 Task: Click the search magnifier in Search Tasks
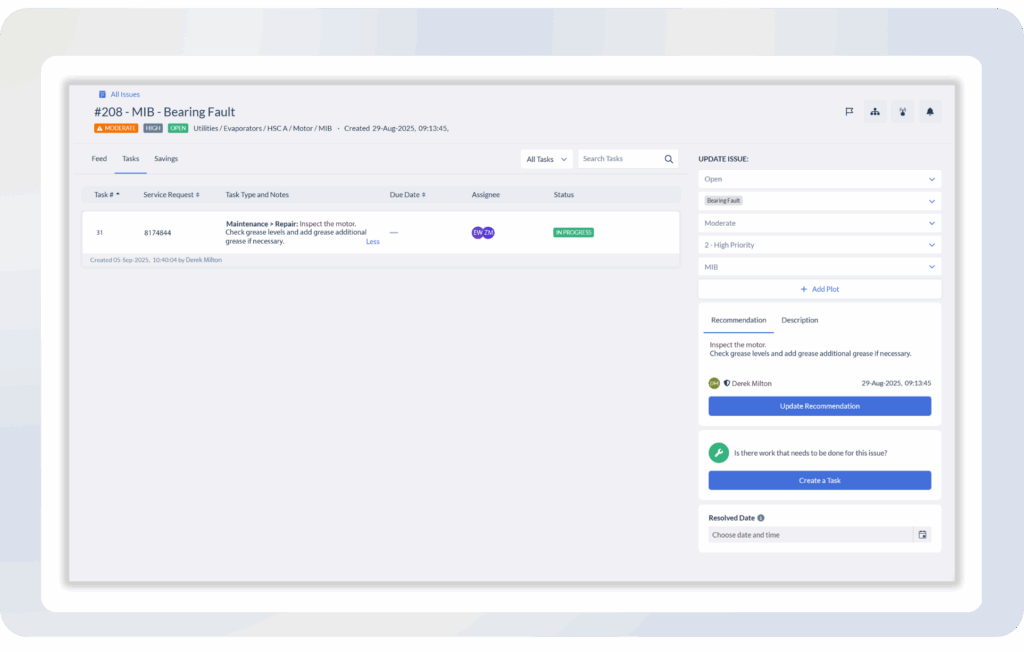668,158
